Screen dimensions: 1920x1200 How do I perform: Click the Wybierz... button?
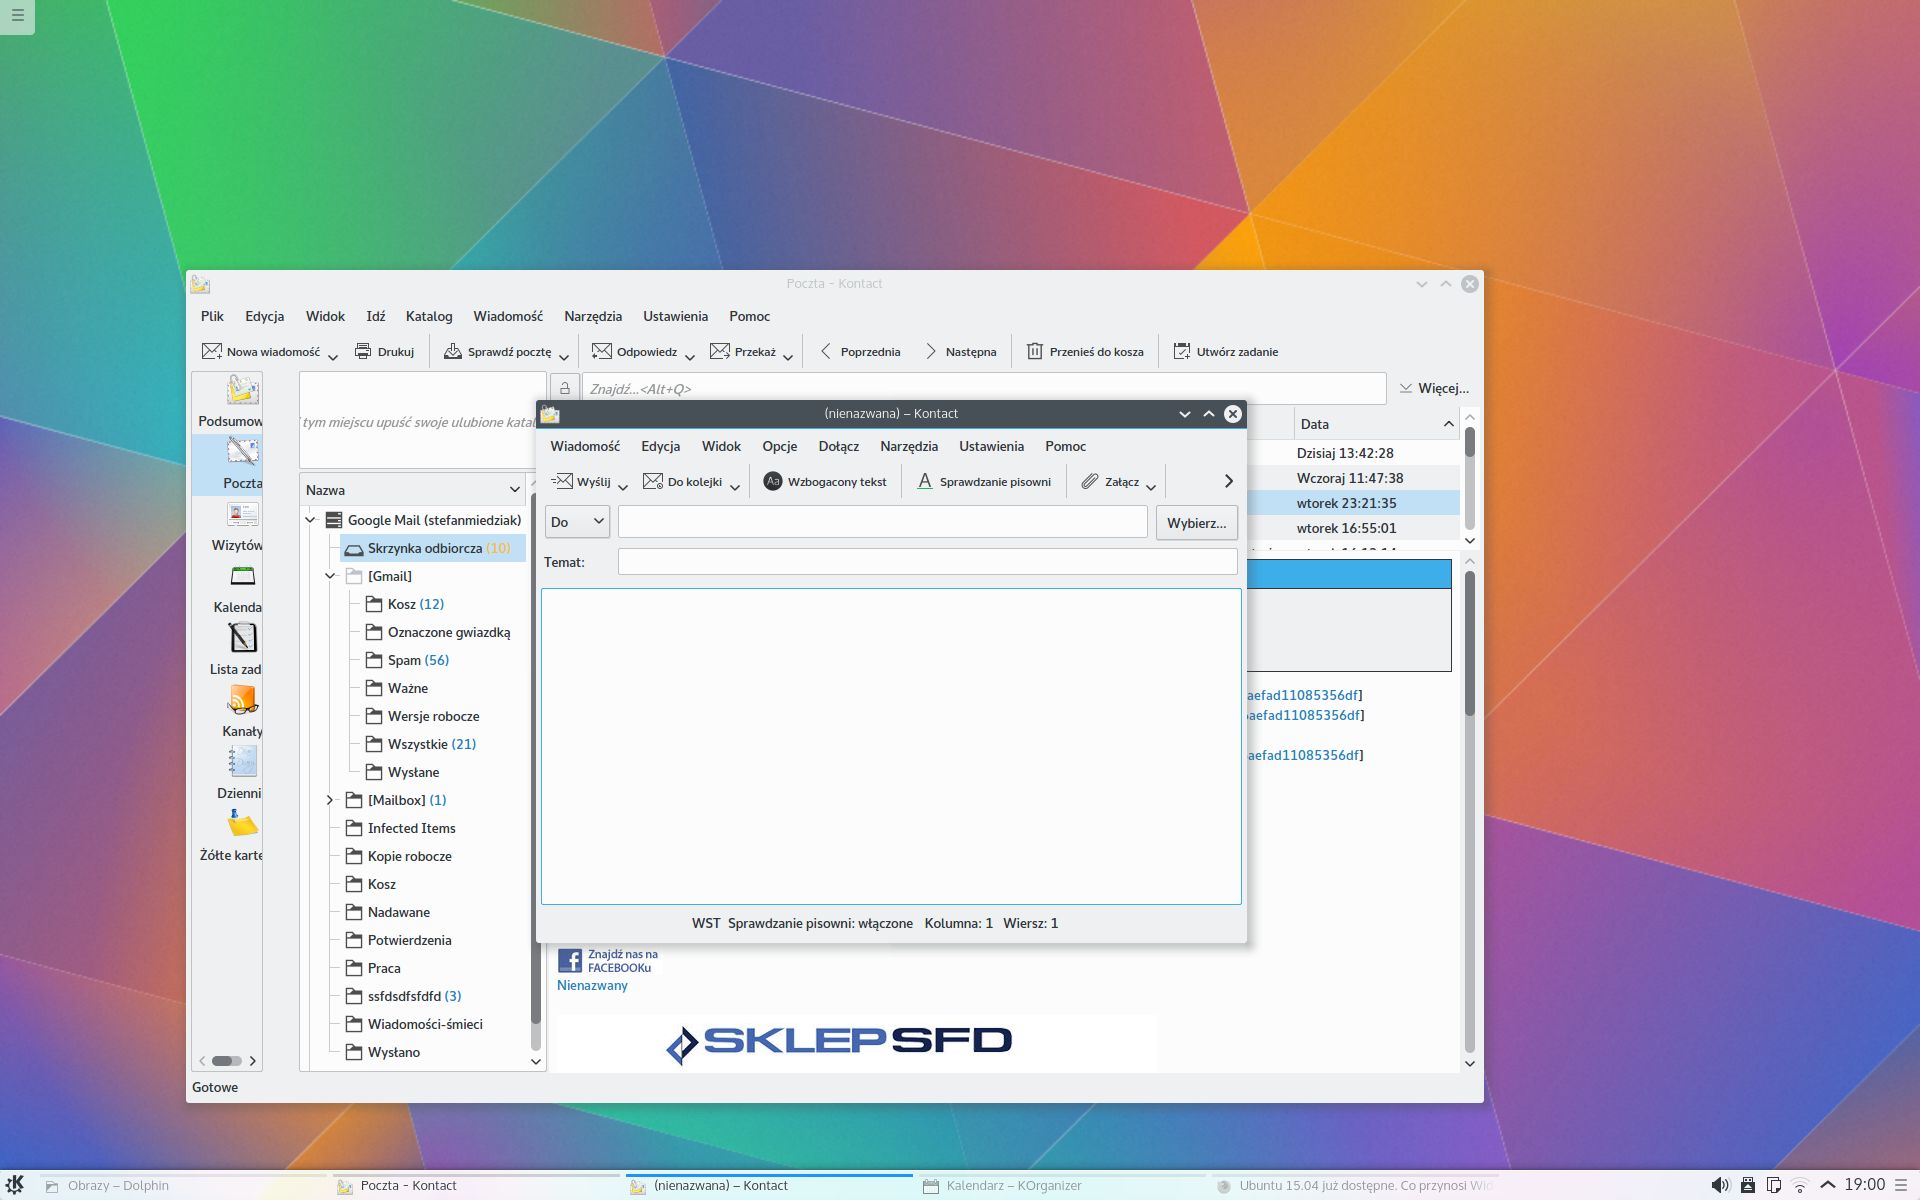1196,522
